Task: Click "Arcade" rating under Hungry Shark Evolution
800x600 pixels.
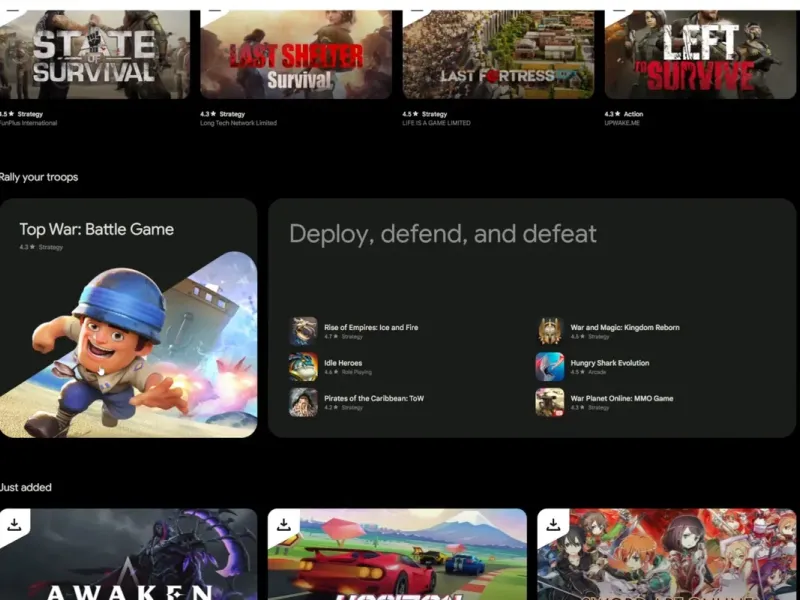Action: [588, 372]
